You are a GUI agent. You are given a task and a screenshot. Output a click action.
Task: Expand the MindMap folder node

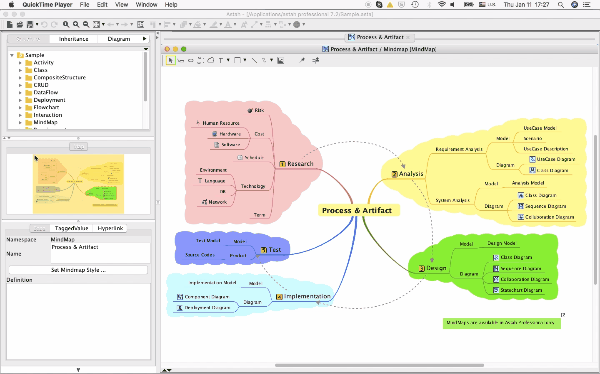point(20,122)
